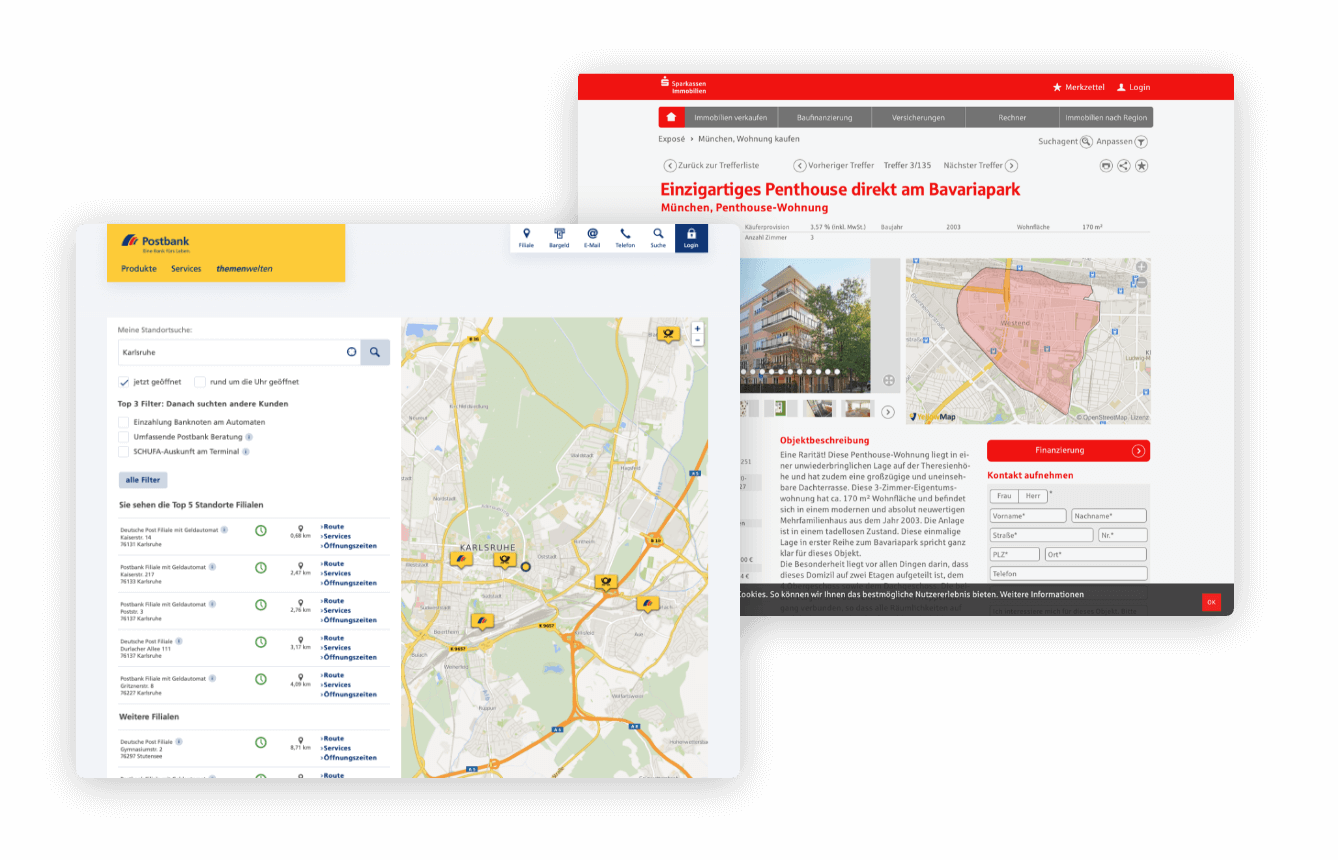The height and width of the screenshot is (860, 1338).
Task: Zoom out on the Karlsruhe map
Action: coord(697,340)
